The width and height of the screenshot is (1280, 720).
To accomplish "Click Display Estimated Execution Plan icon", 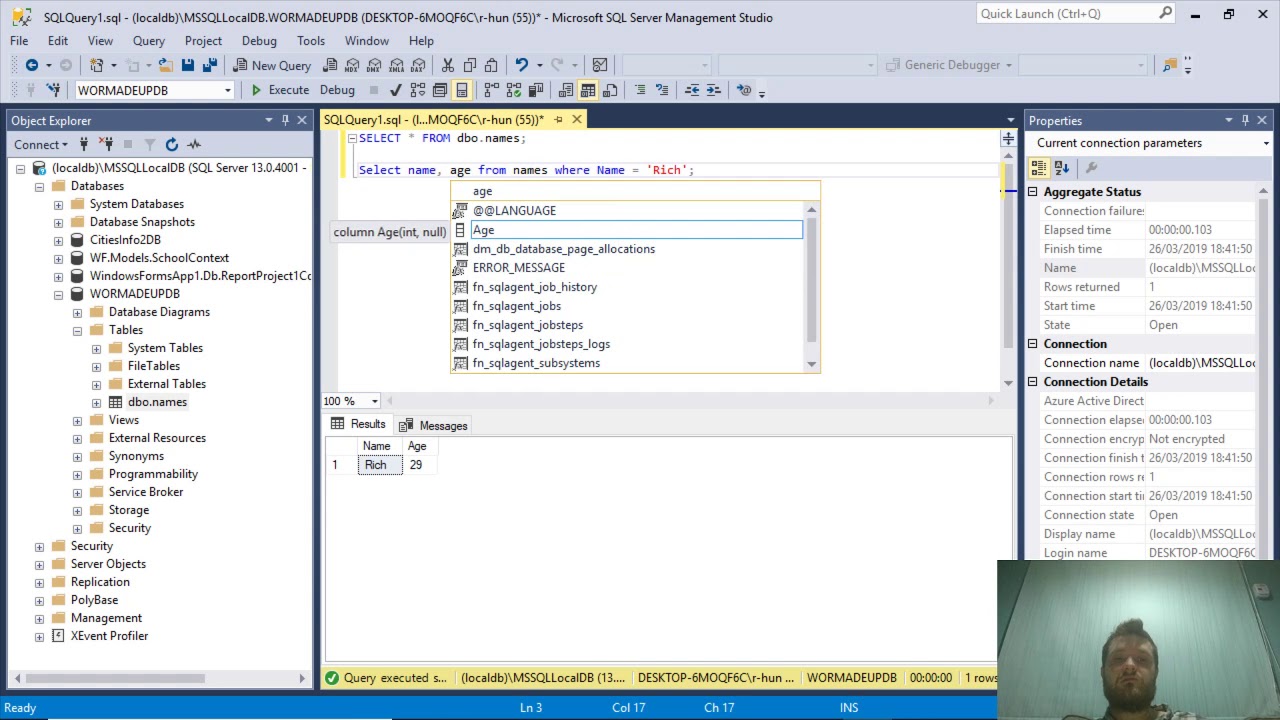I will pyautogui.click(x=417, y=90).
